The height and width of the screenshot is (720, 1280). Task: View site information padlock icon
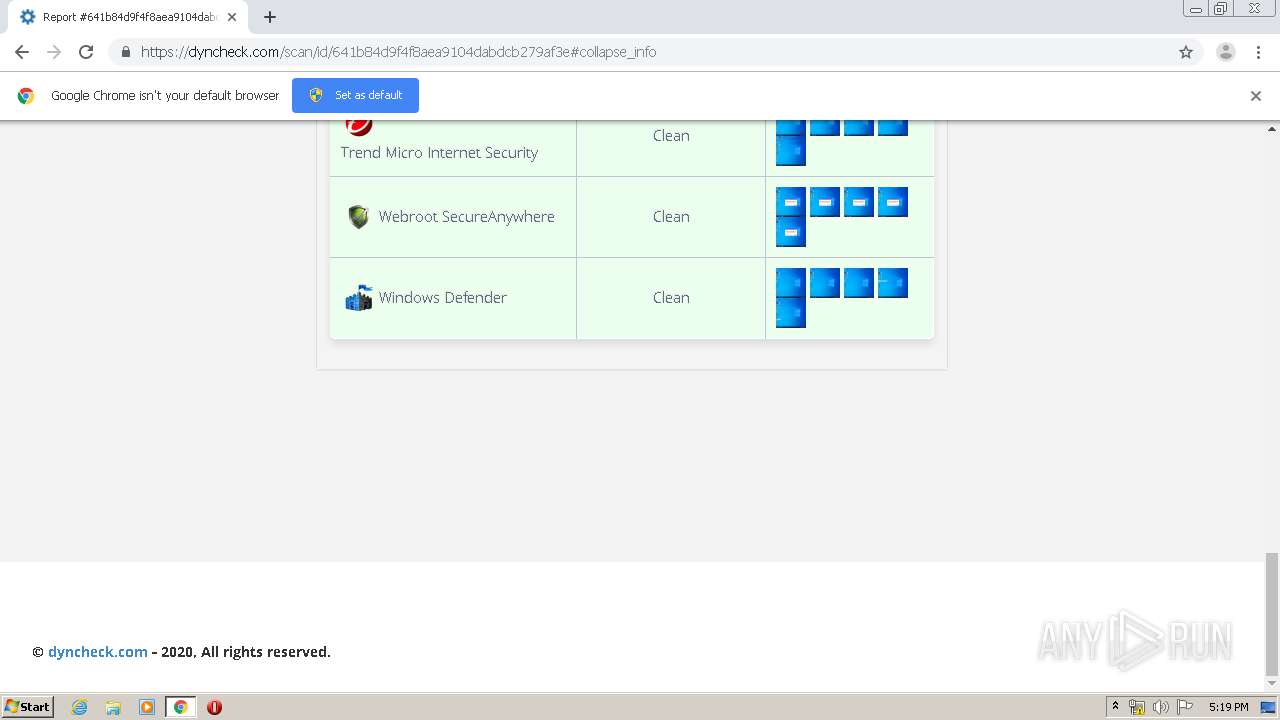coord(125,52)
